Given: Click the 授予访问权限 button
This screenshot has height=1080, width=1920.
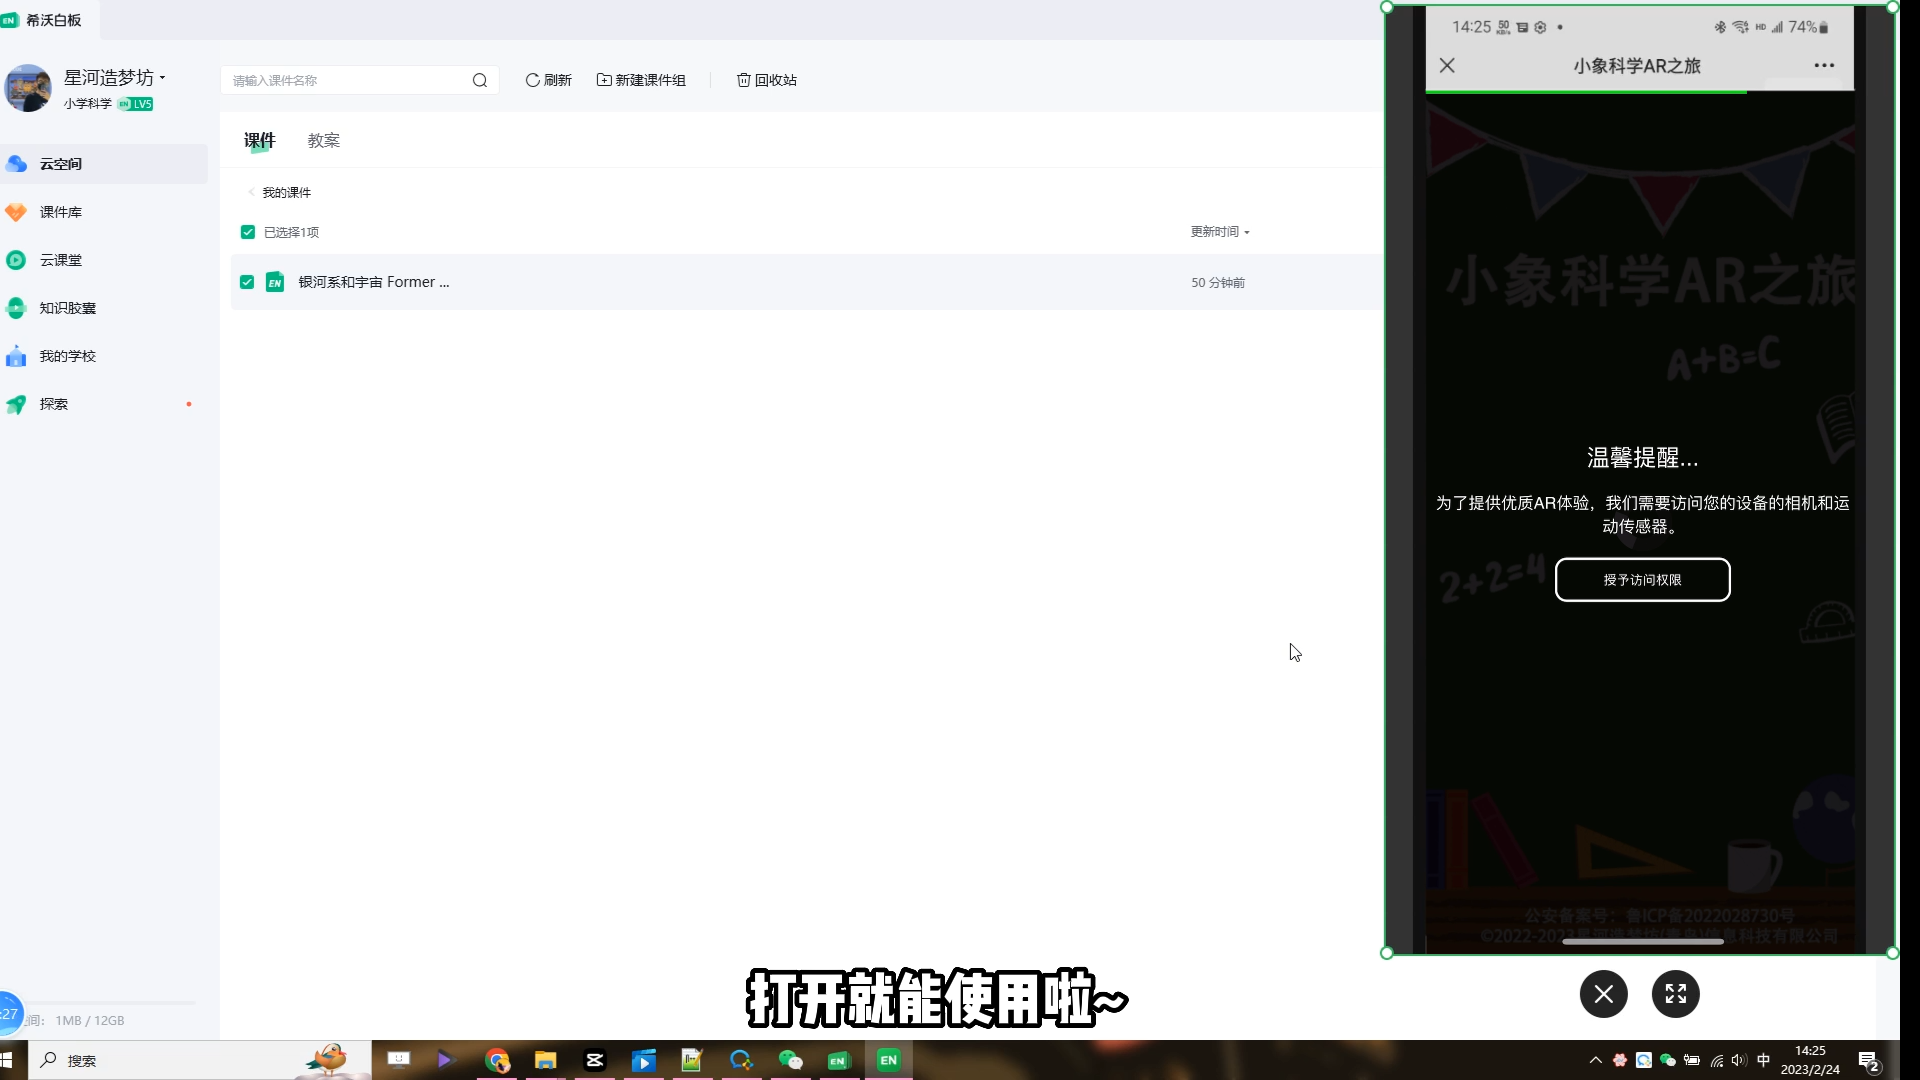Looking at the screenshot, I should point(1642,580).
